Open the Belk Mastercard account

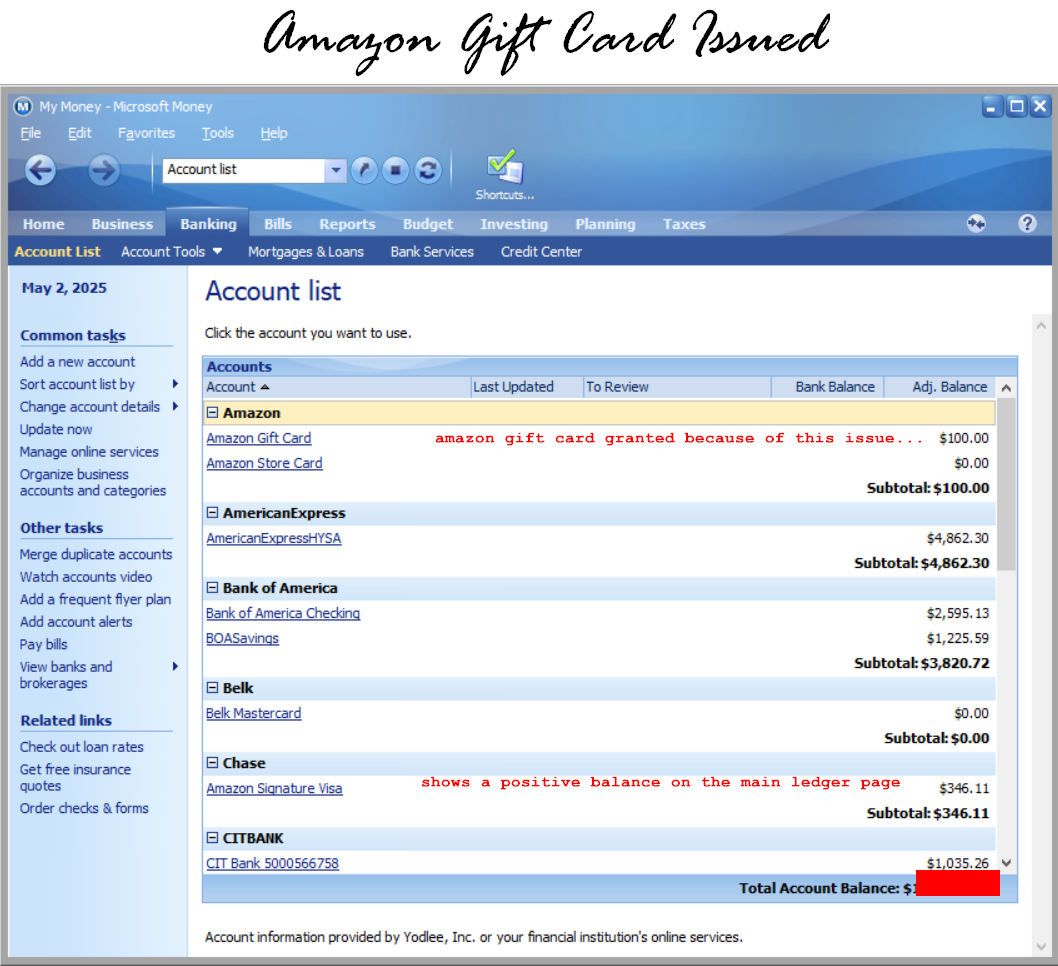coord(254,713)
